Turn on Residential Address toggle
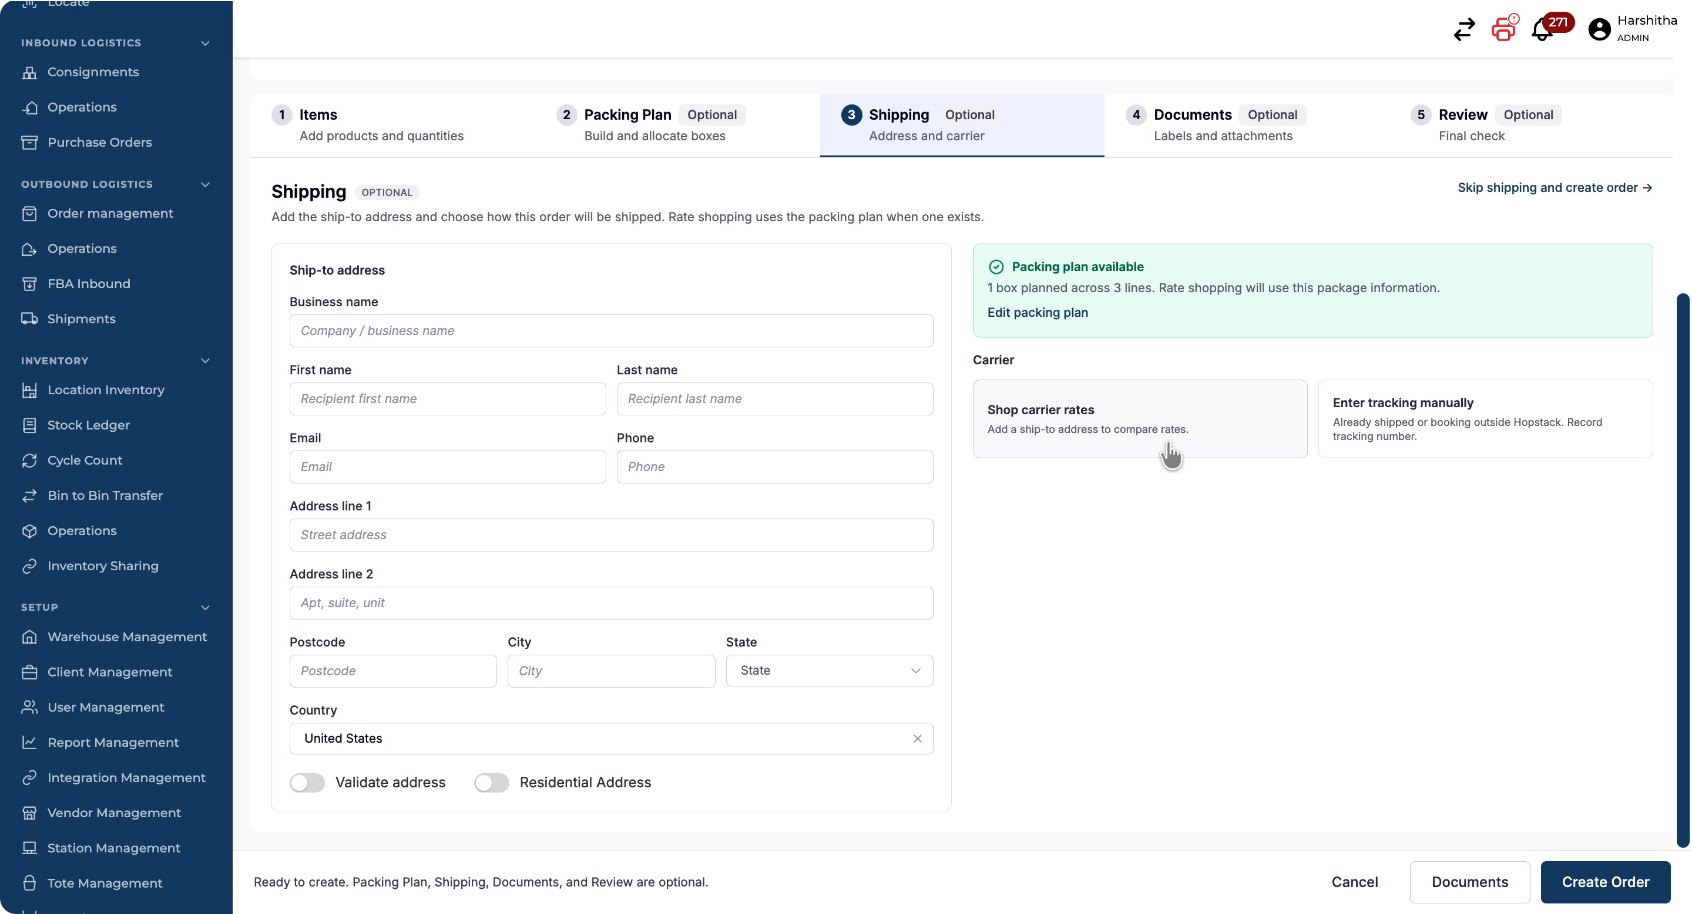This screenshot has height=914, width=1692. (491, 783)
